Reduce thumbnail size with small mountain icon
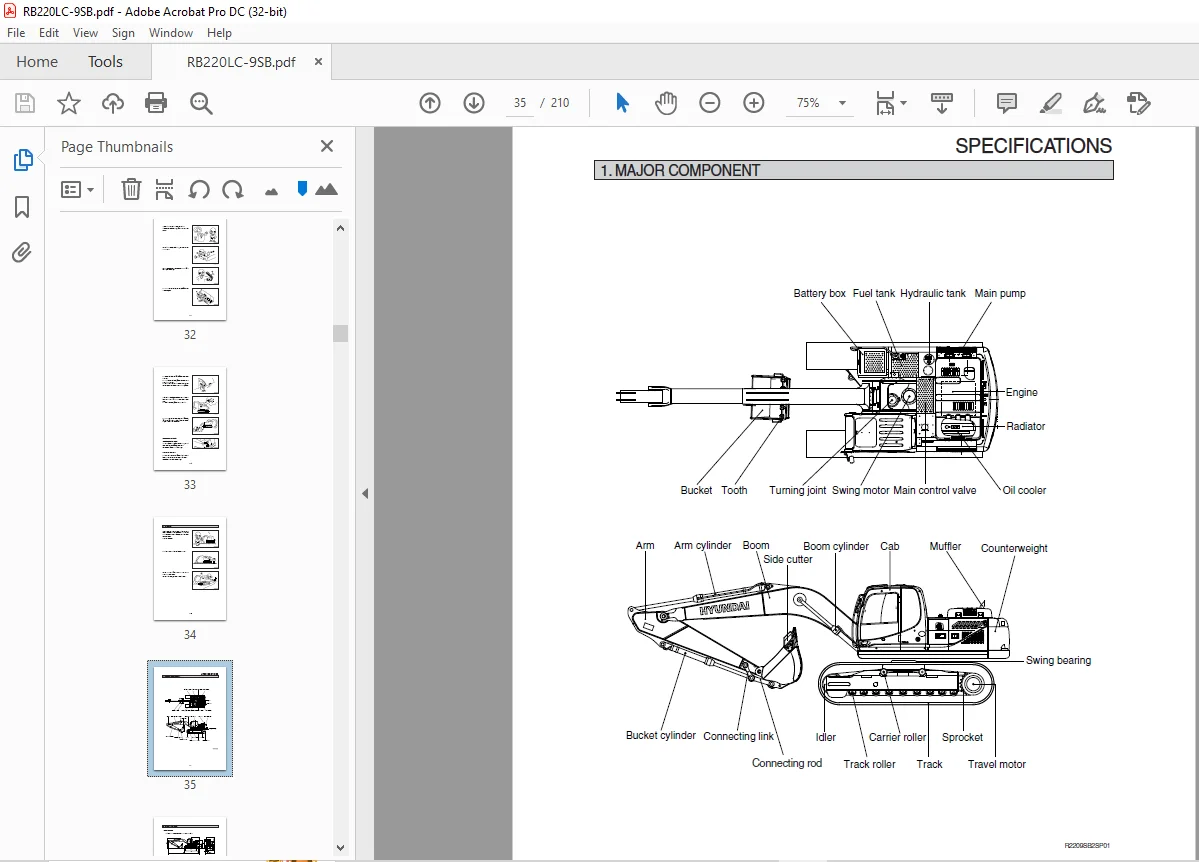Screen dimensions: 1199x862 (271, 192)
